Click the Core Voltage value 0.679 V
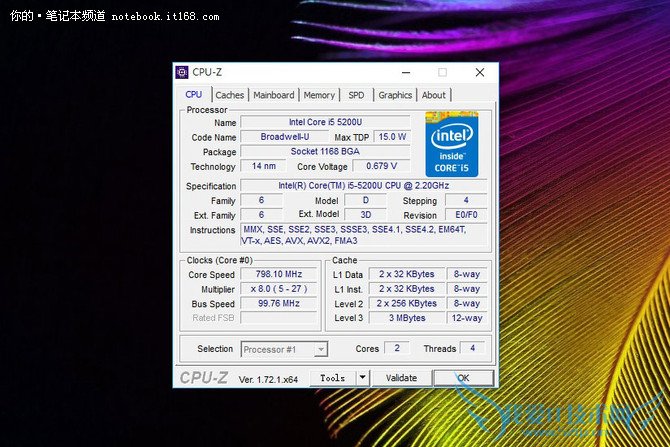 (381, 166)
